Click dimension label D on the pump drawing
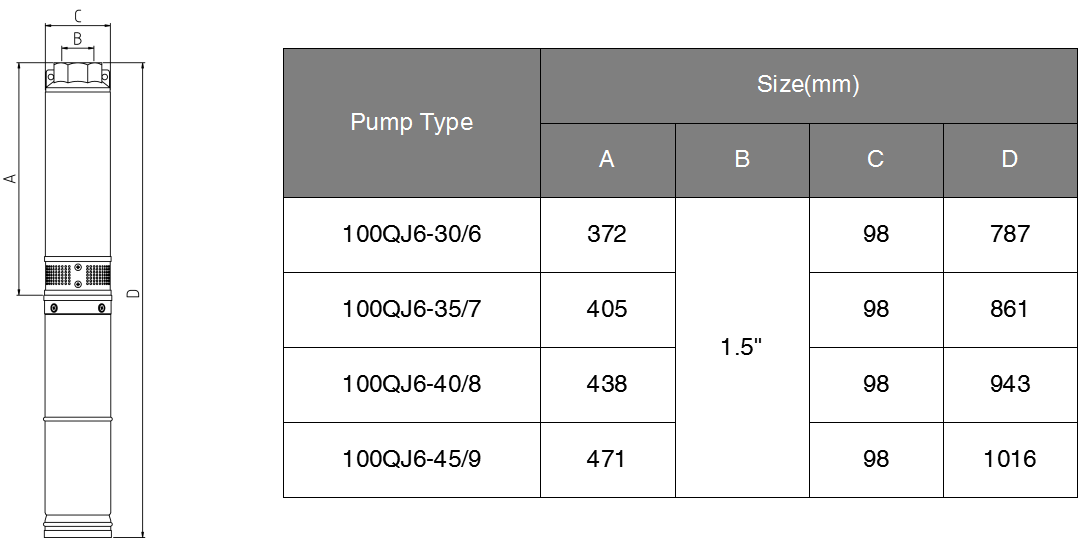Viewport: 1078px width, 548px height. tap(135, 294)
